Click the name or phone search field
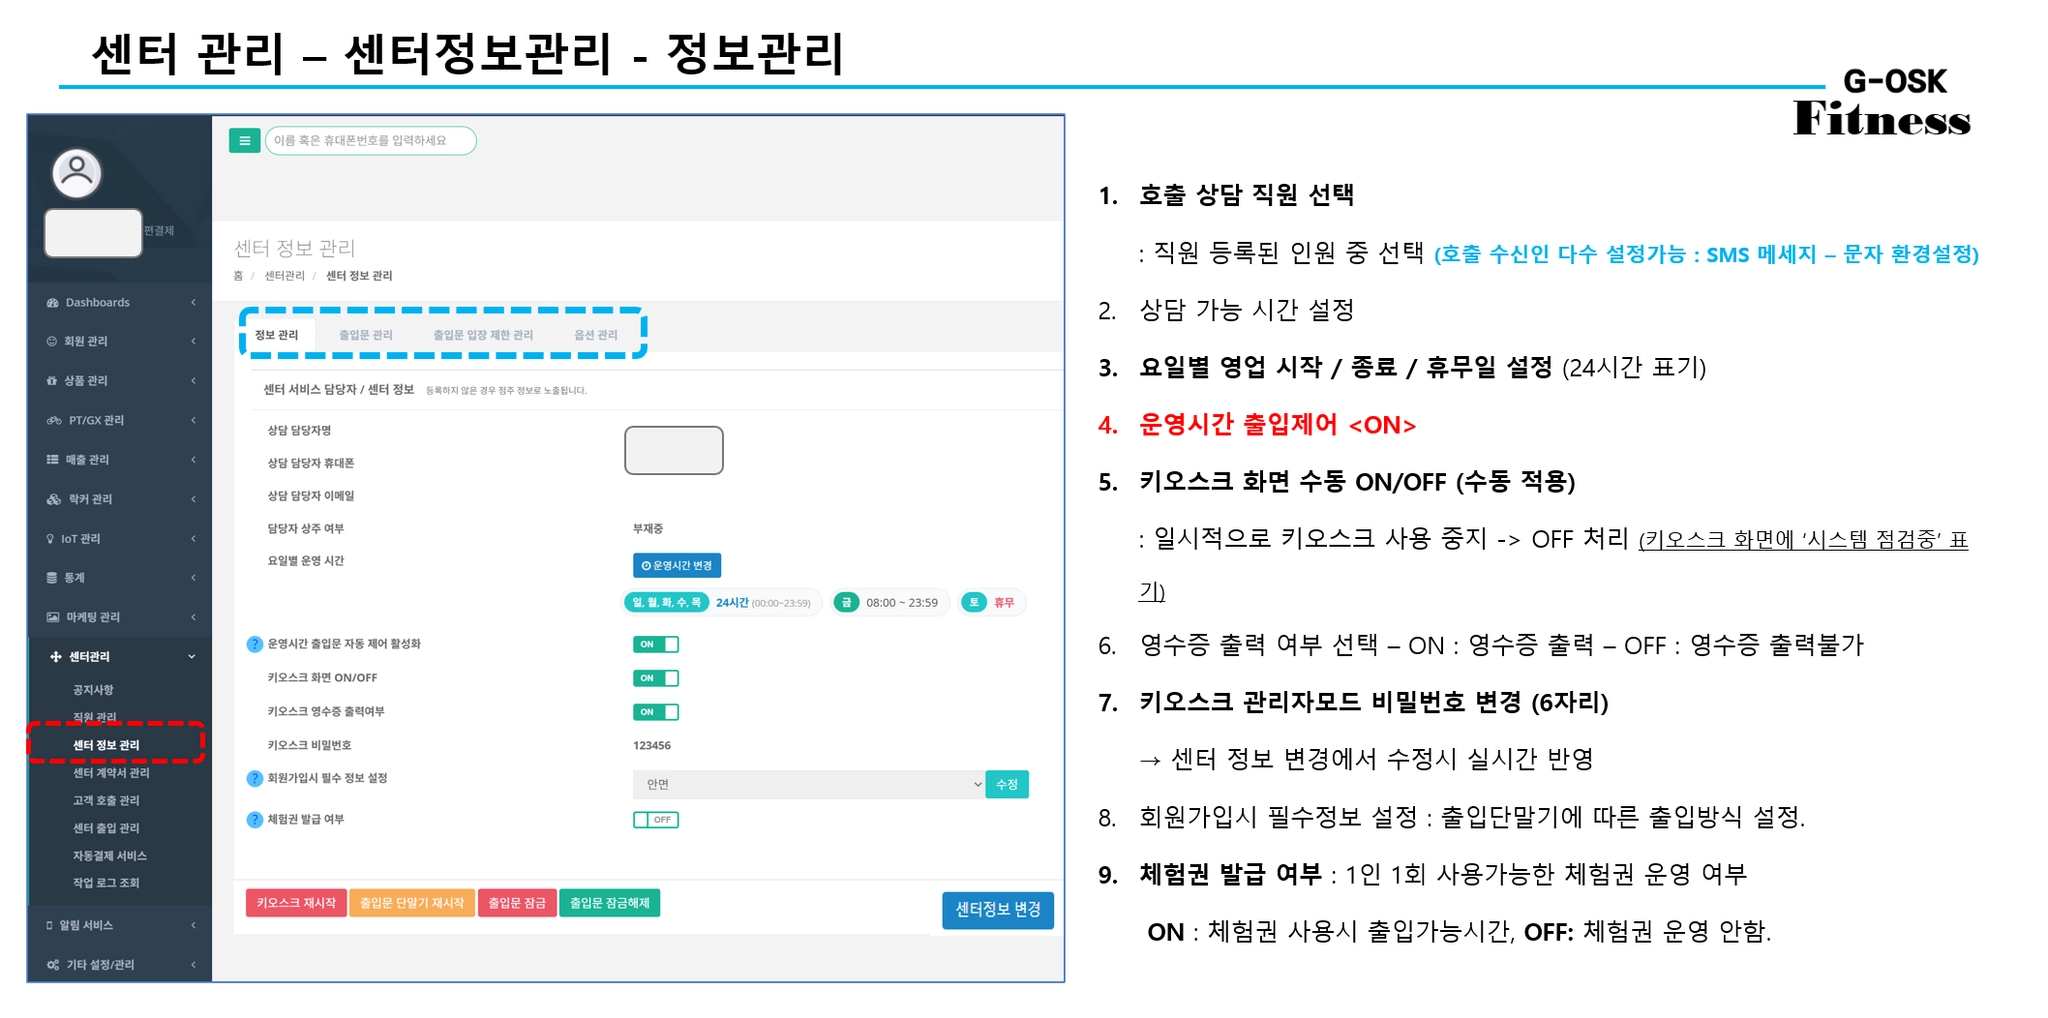2048x1018 pixels. (371, 141)
